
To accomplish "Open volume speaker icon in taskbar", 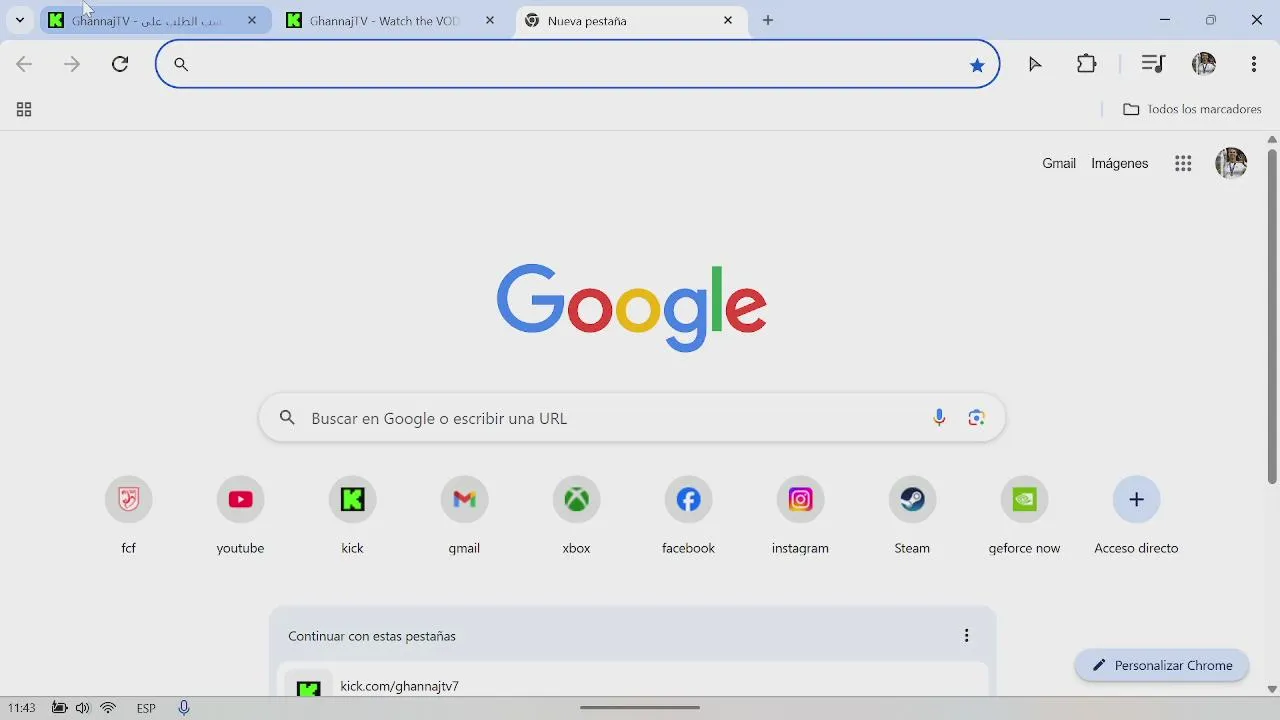I will (x=83, y=708).
